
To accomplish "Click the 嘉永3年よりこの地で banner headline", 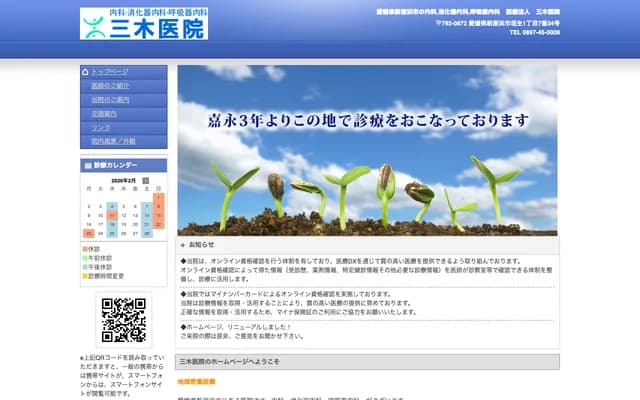I will [368, 120].
